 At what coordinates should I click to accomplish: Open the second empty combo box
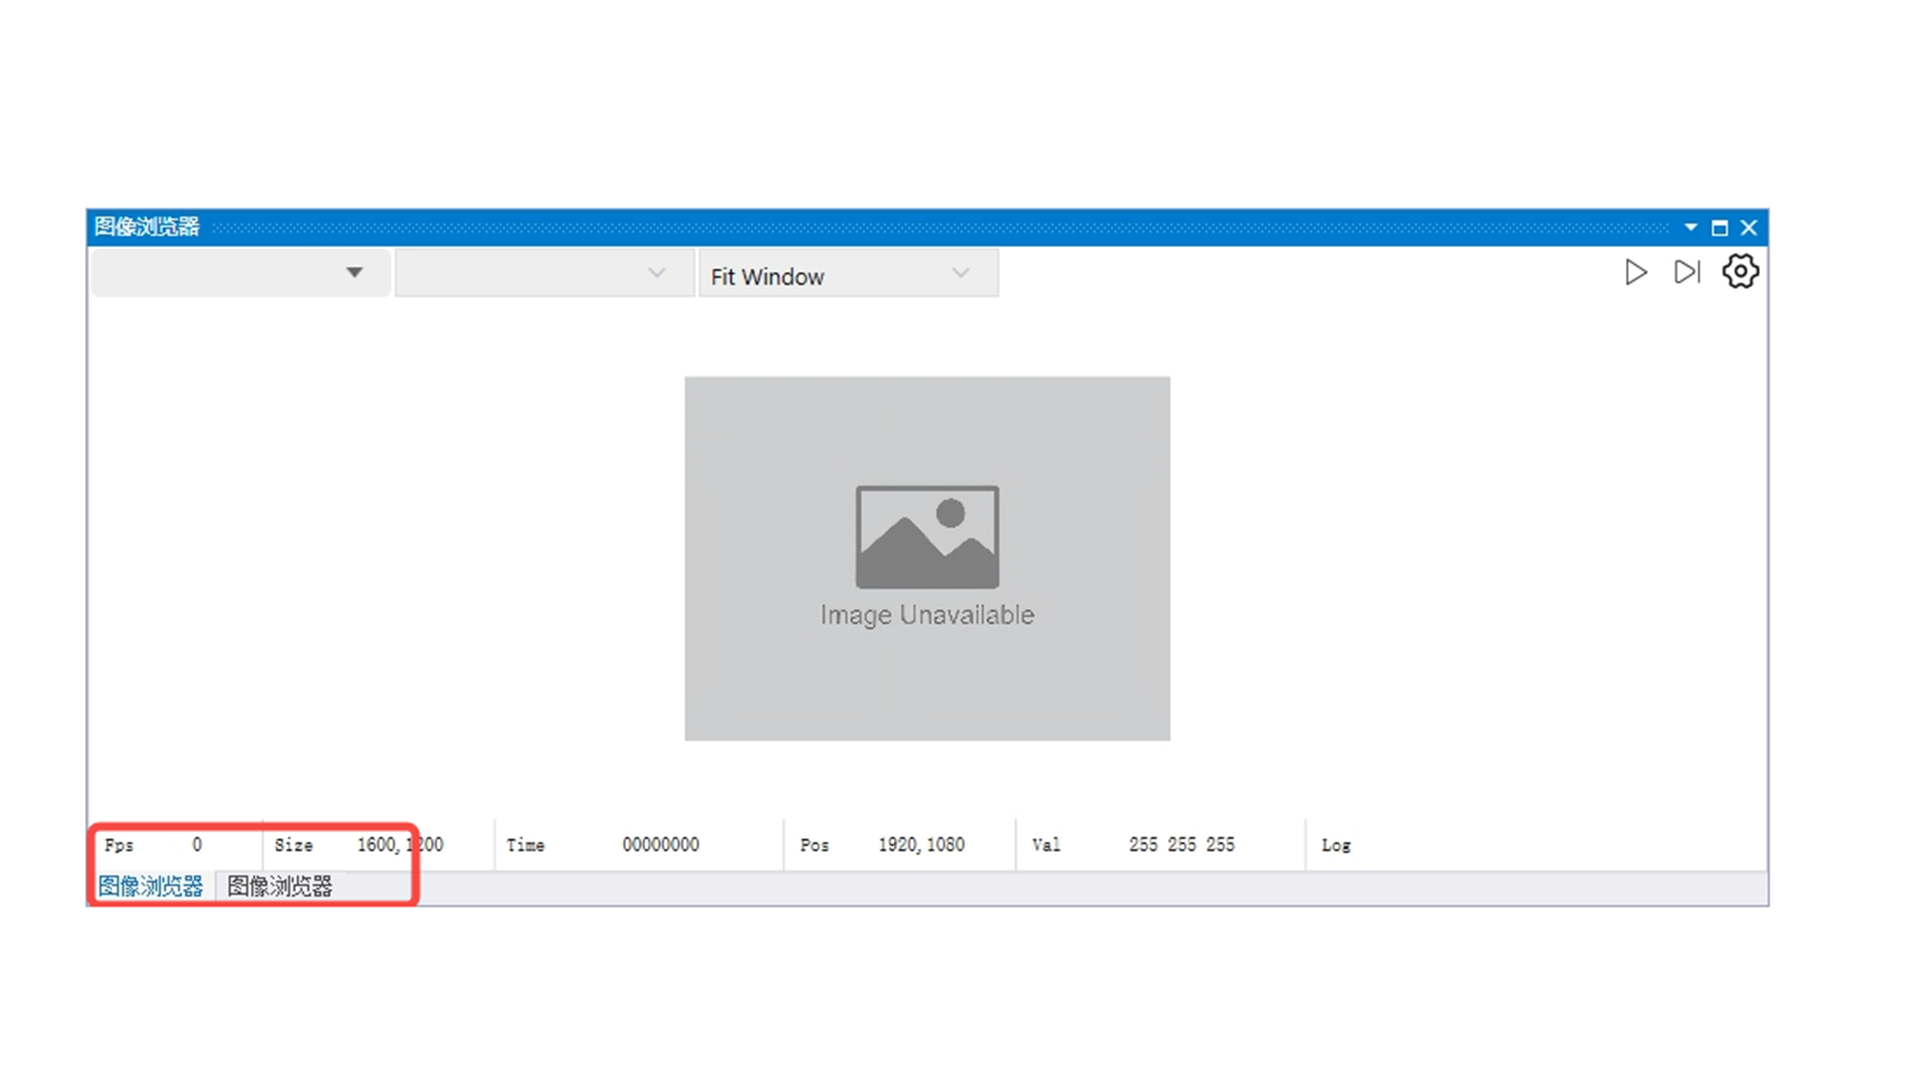coord(544,273)
